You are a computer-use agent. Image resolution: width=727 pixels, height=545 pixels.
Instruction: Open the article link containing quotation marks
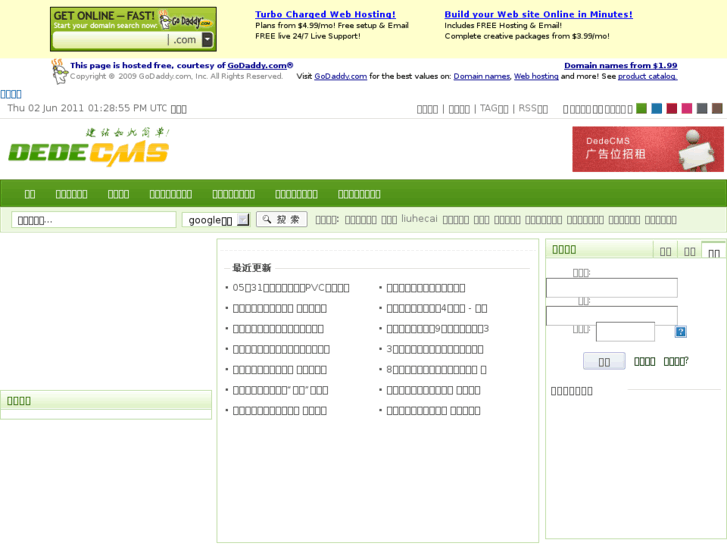[x=280, y=390]
